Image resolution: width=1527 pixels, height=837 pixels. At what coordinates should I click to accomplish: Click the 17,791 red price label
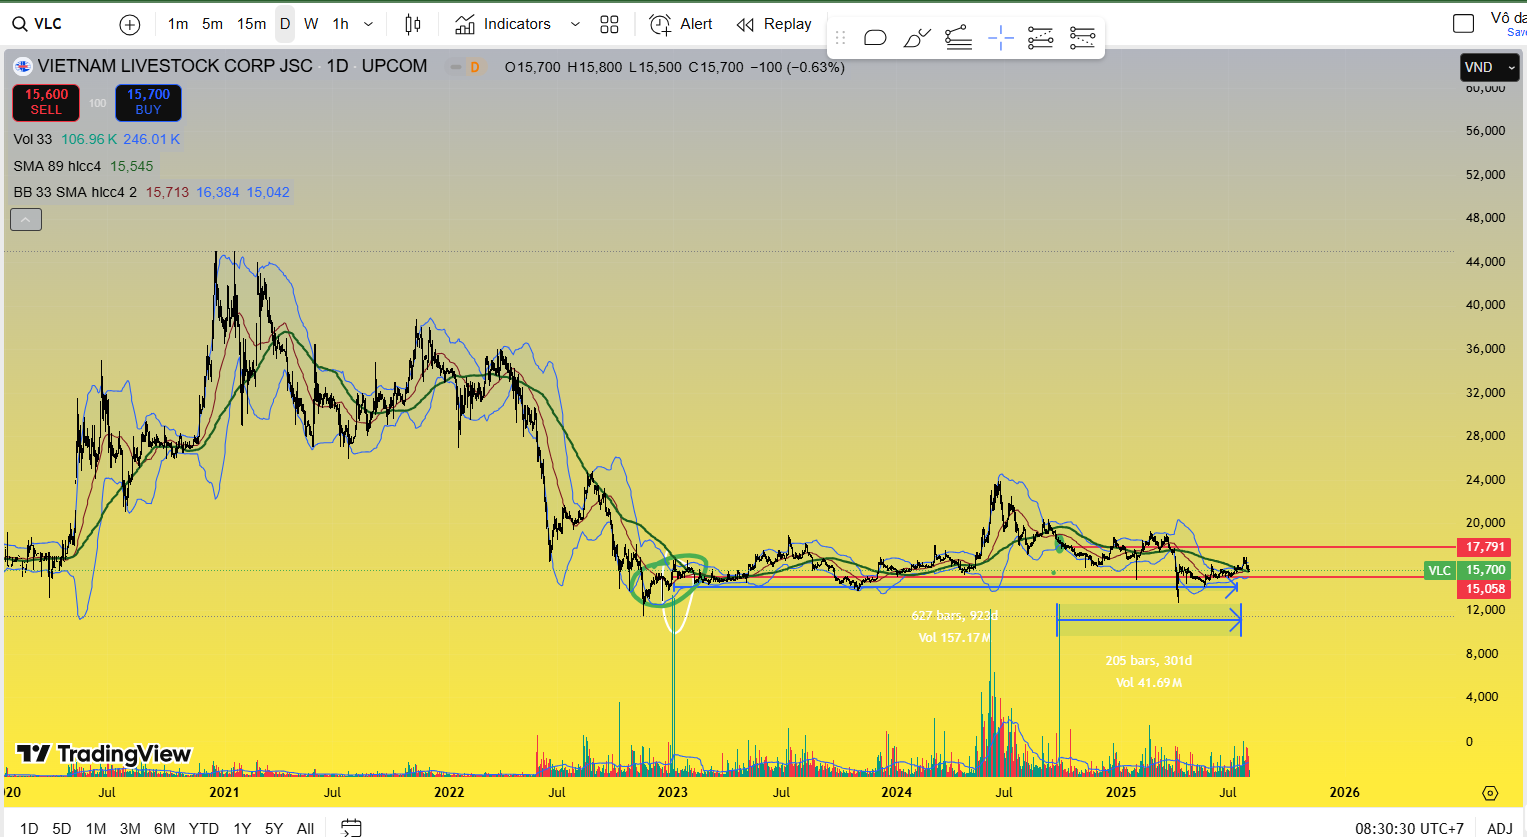click(1485, 547)
